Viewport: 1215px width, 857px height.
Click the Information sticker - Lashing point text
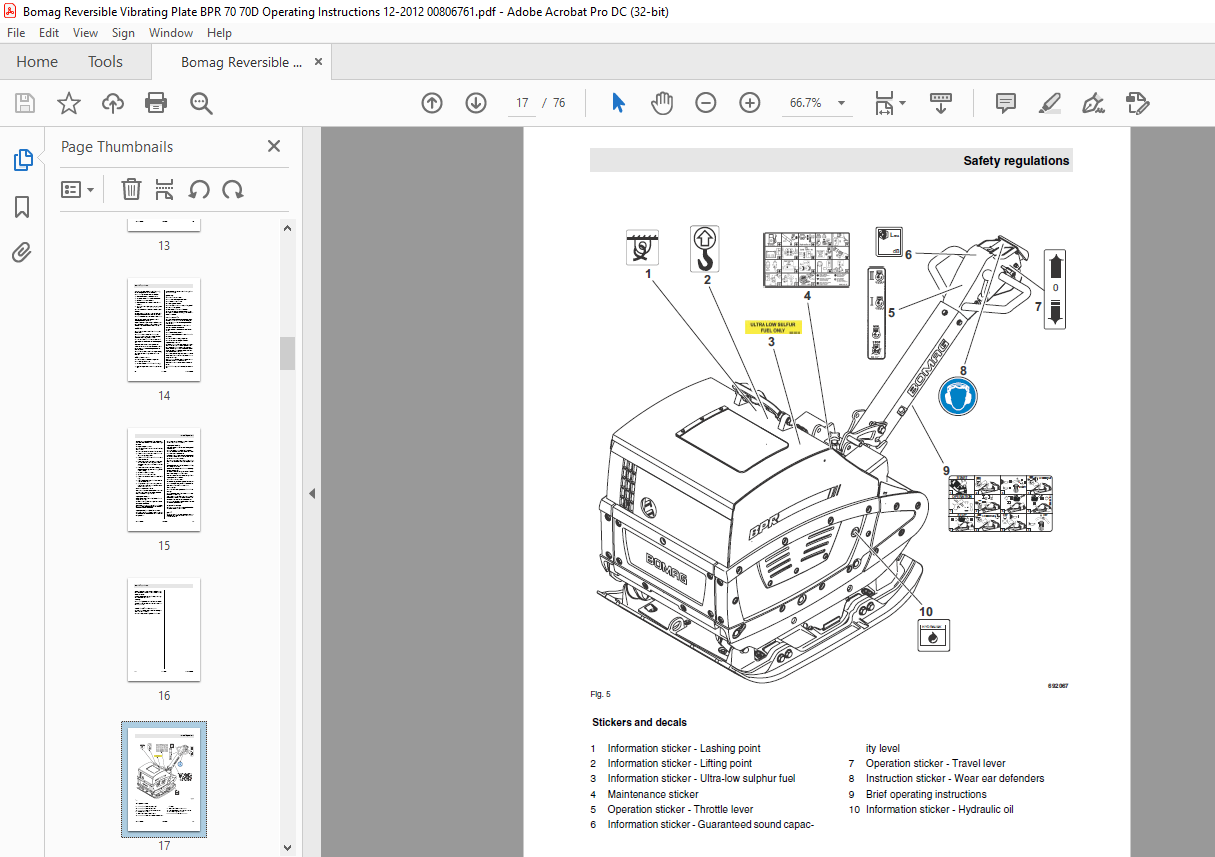684,748
